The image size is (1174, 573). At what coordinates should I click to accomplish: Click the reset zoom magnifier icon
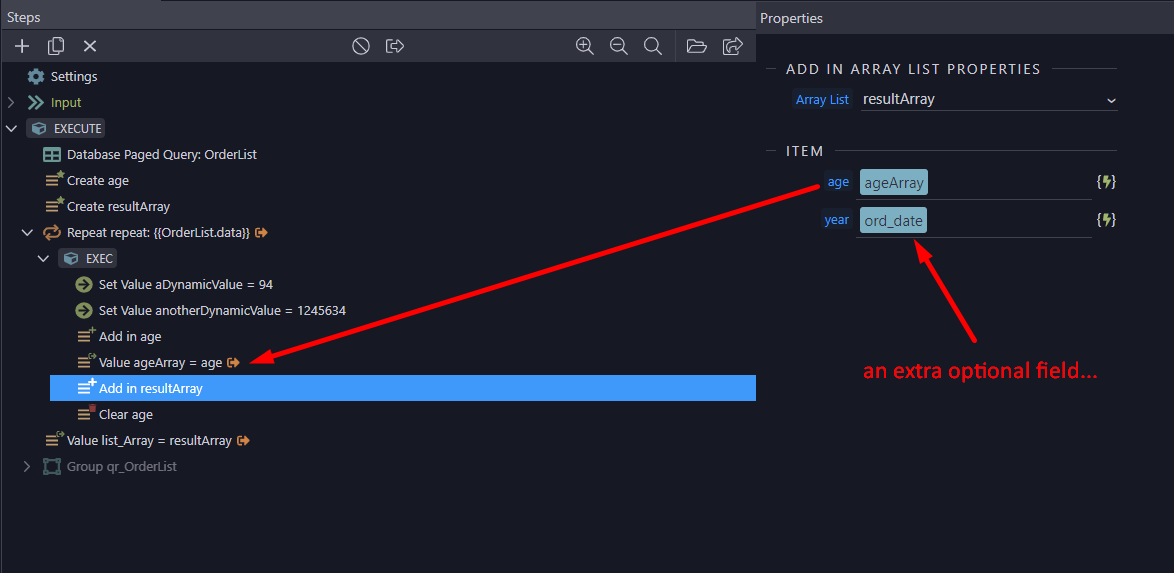click(x=653, y=46)
